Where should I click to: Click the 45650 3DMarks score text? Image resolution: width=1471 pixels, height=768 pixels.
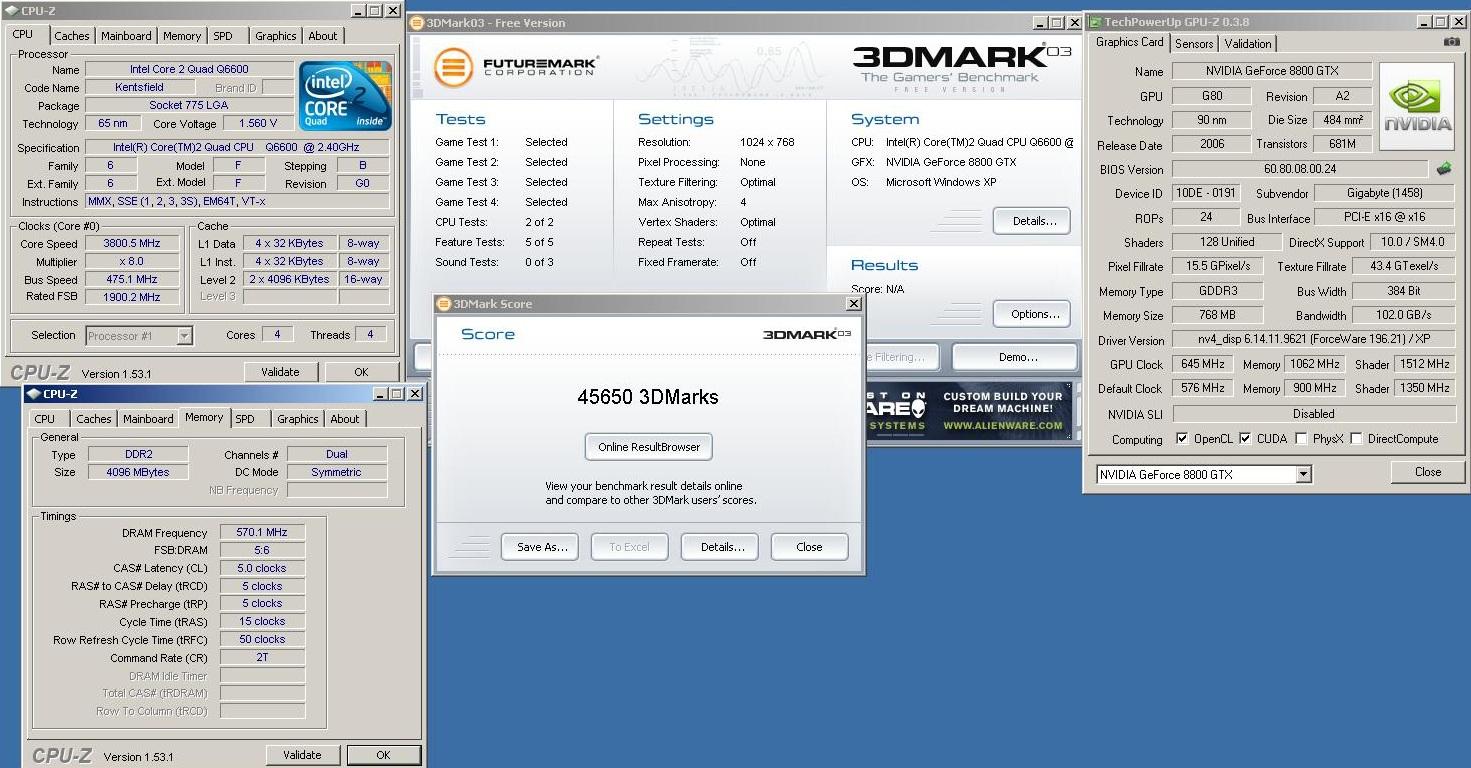pos(648,397)
